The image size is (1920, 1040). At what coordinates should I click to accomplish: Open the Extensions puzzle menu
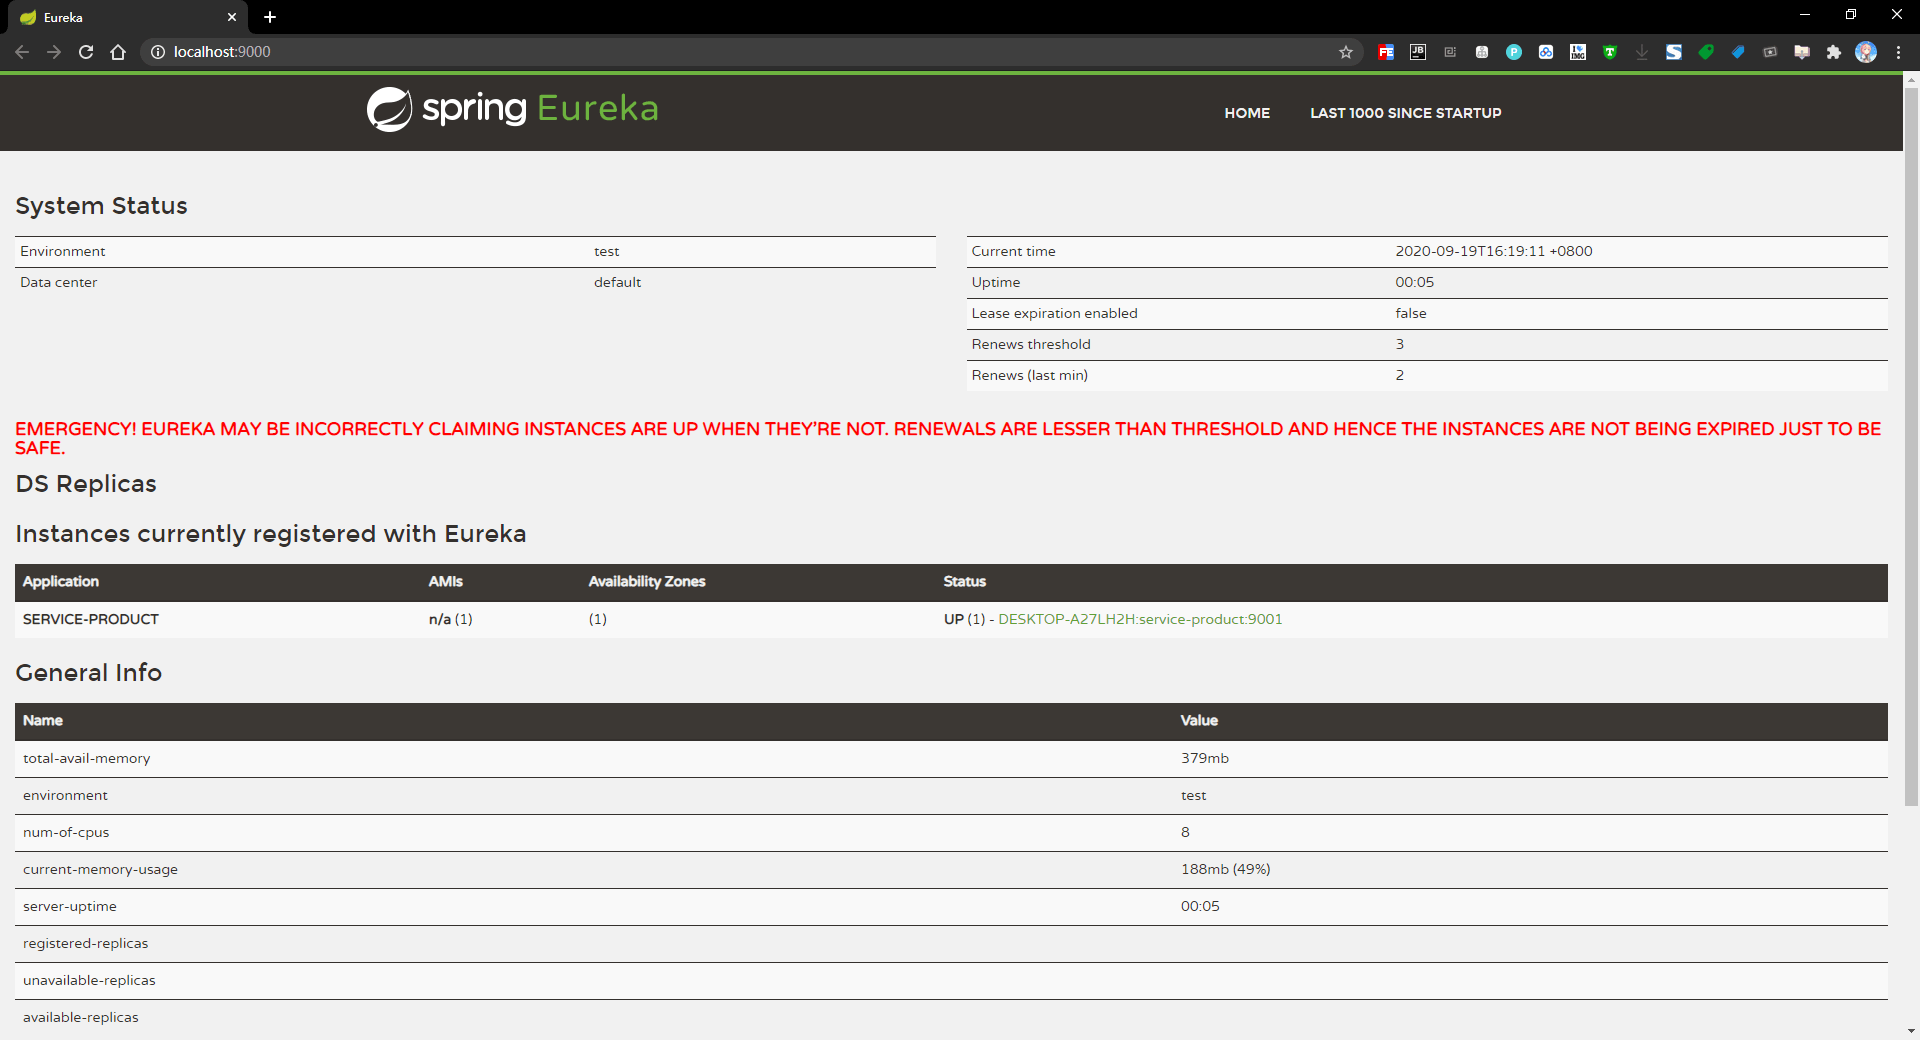[1834, 52]
